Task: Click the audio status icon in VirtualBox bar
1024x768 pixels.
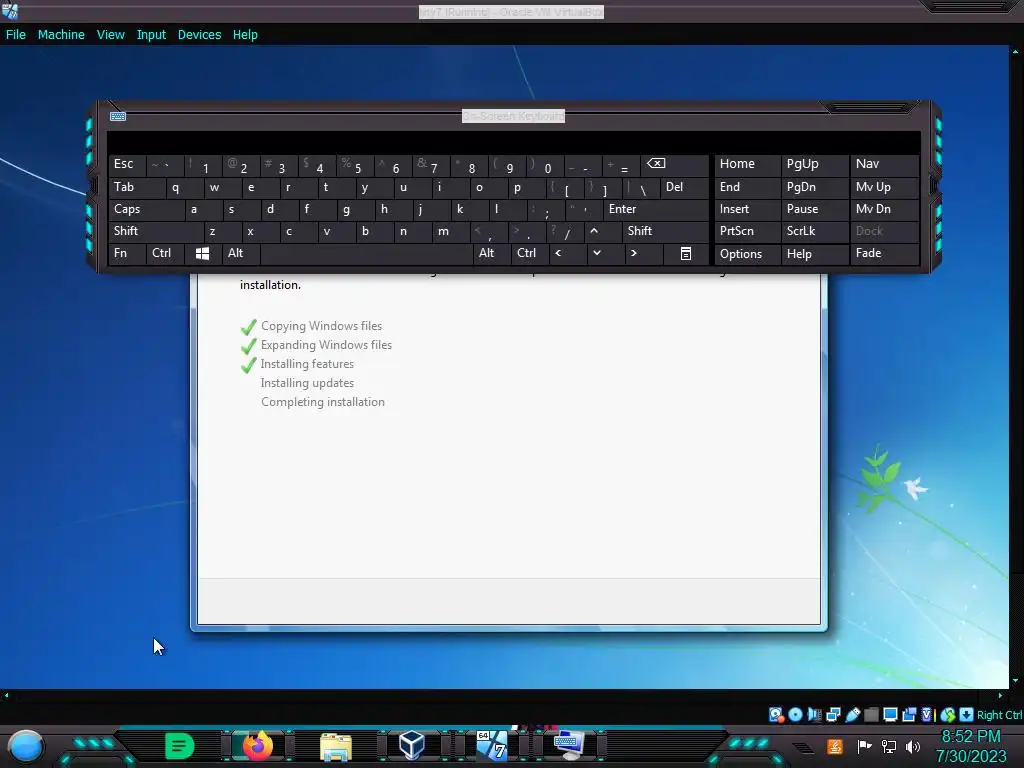Action: [x=814, y=714]
